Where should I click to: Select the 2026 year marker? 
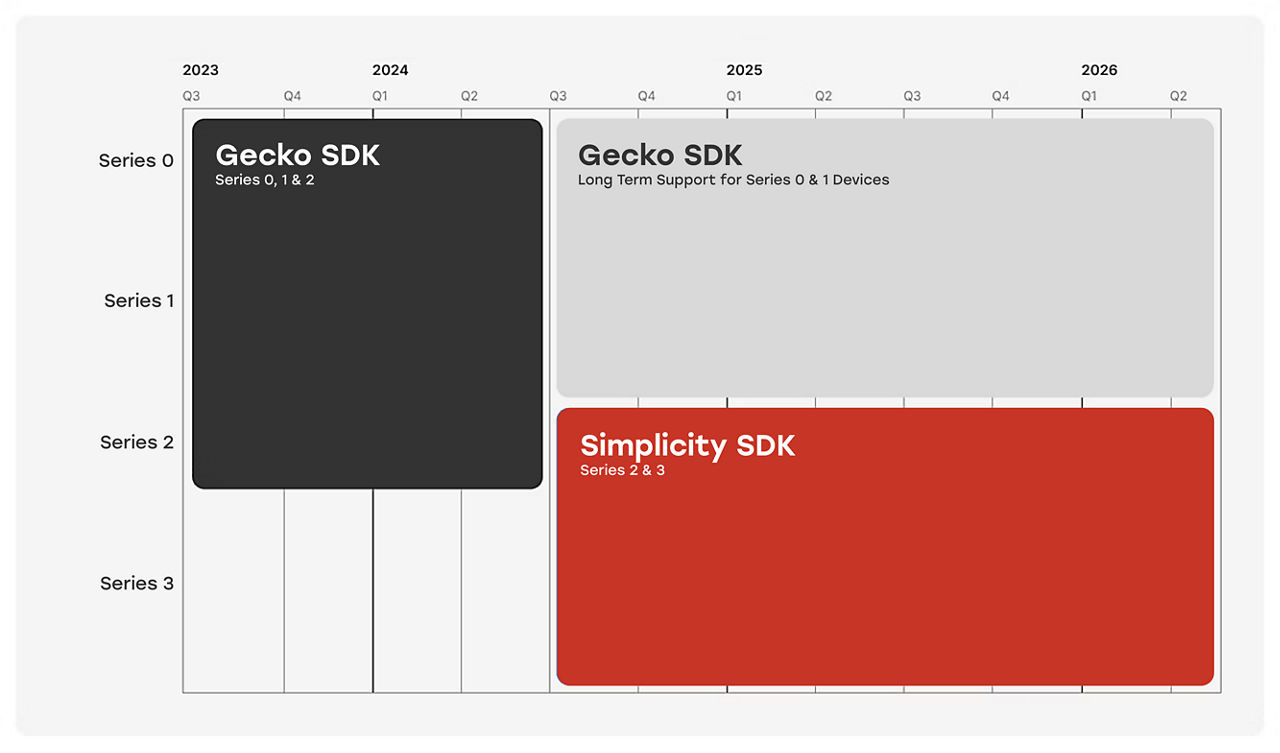coord(1099,70)
